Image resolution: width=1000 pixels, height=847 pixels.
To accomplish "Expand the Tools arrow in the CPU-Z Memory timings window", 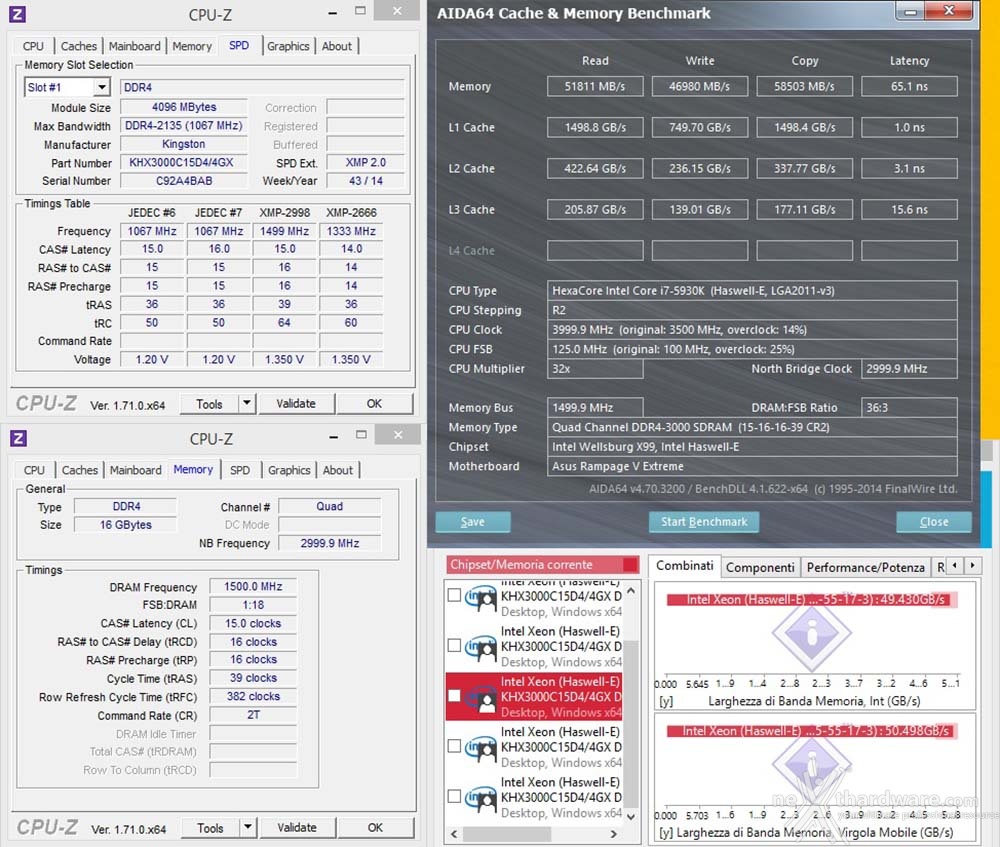I will pos(247,828).
